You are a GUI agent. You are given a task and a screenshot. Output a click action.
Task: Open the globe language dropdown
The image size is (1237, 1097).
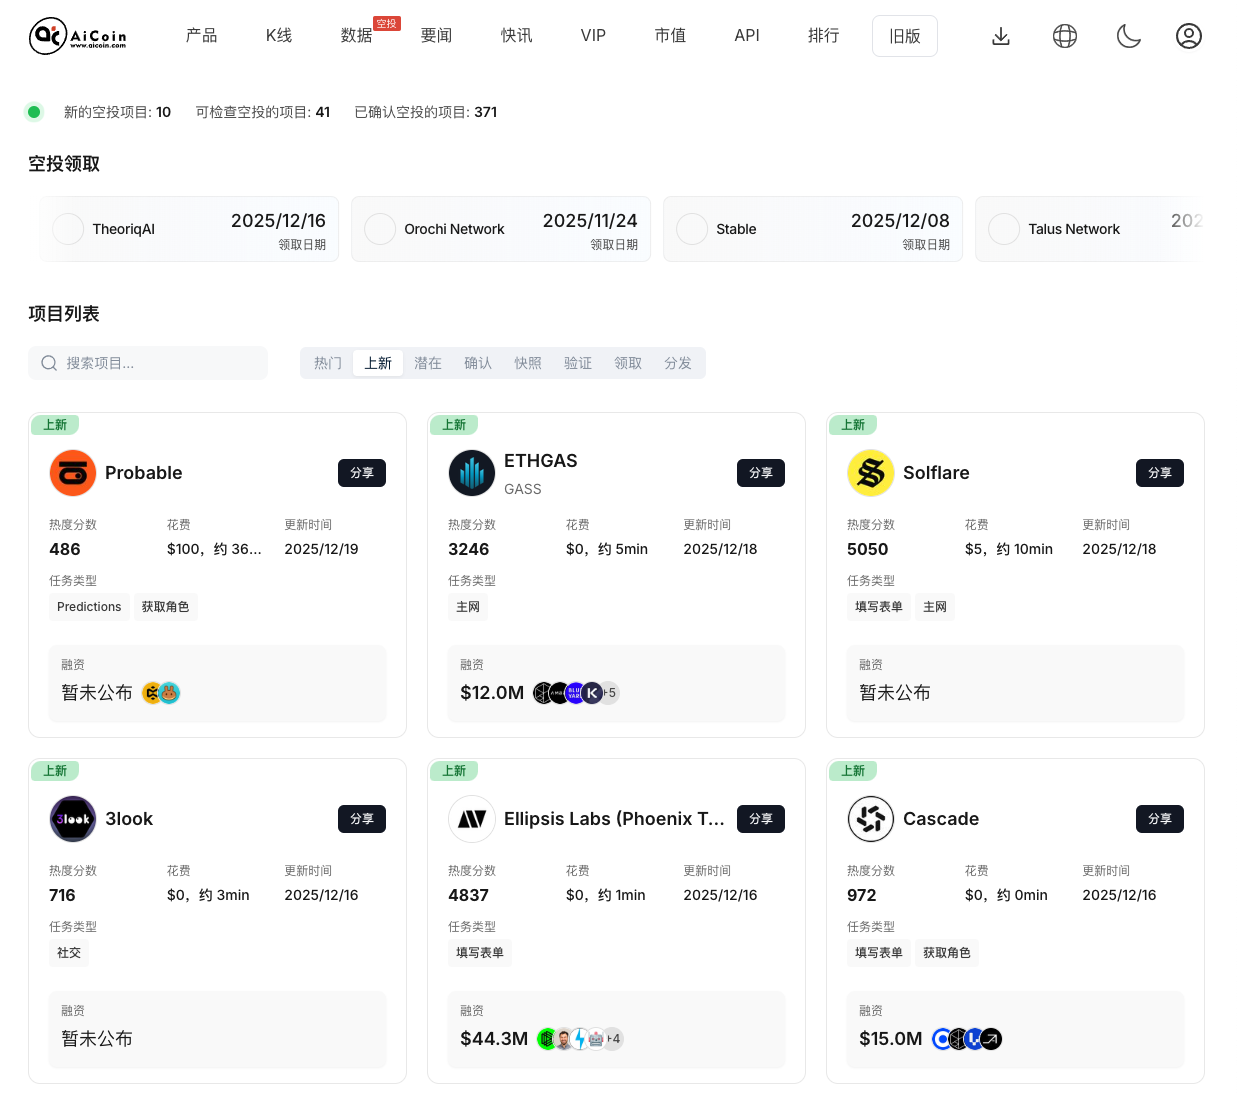tap(1065, 35)
